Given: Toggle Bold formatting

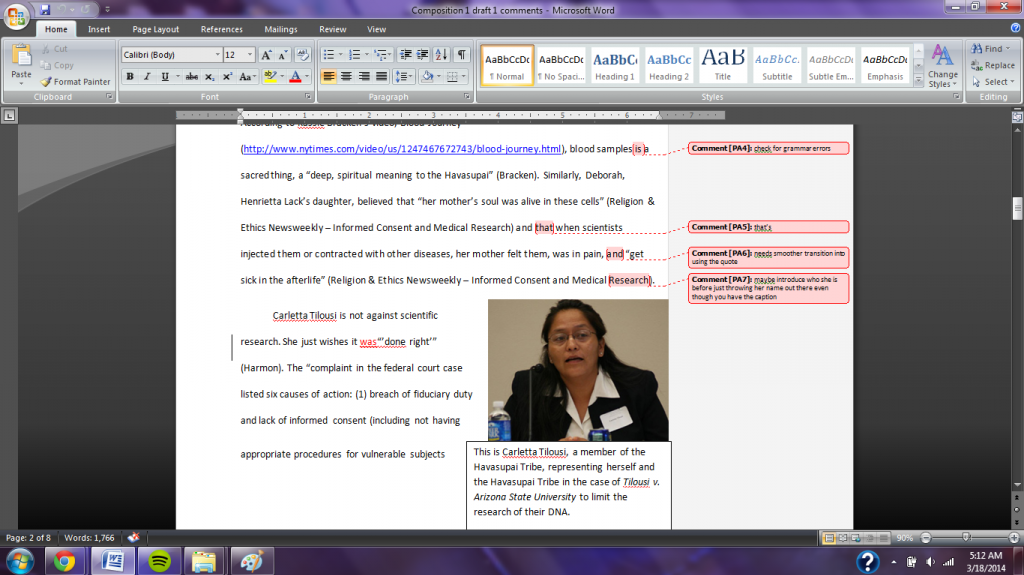Looking at the screenshot, I should point(130,77).
